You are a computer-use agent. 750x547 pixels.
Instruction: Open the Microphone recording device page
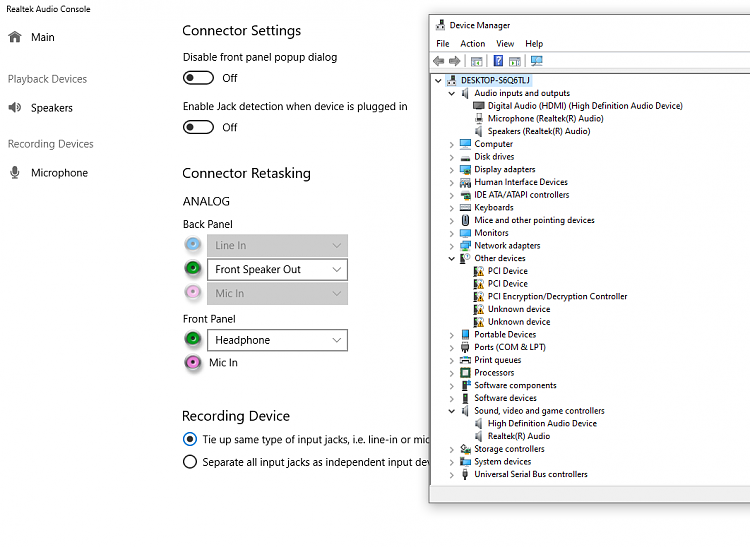tap(59, 173)
